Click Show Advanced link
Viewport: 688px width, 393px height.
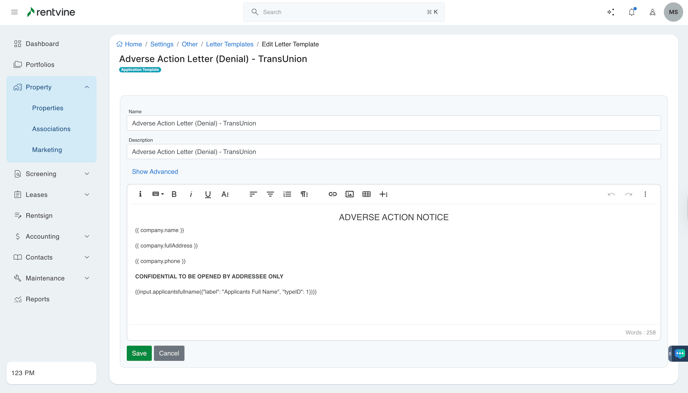click(155, 171)
